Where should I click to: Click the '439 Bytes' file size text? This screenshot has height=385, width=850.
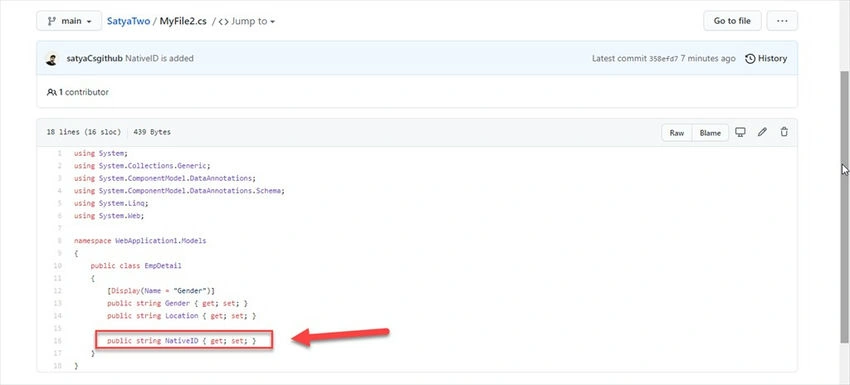coord(152,132)
